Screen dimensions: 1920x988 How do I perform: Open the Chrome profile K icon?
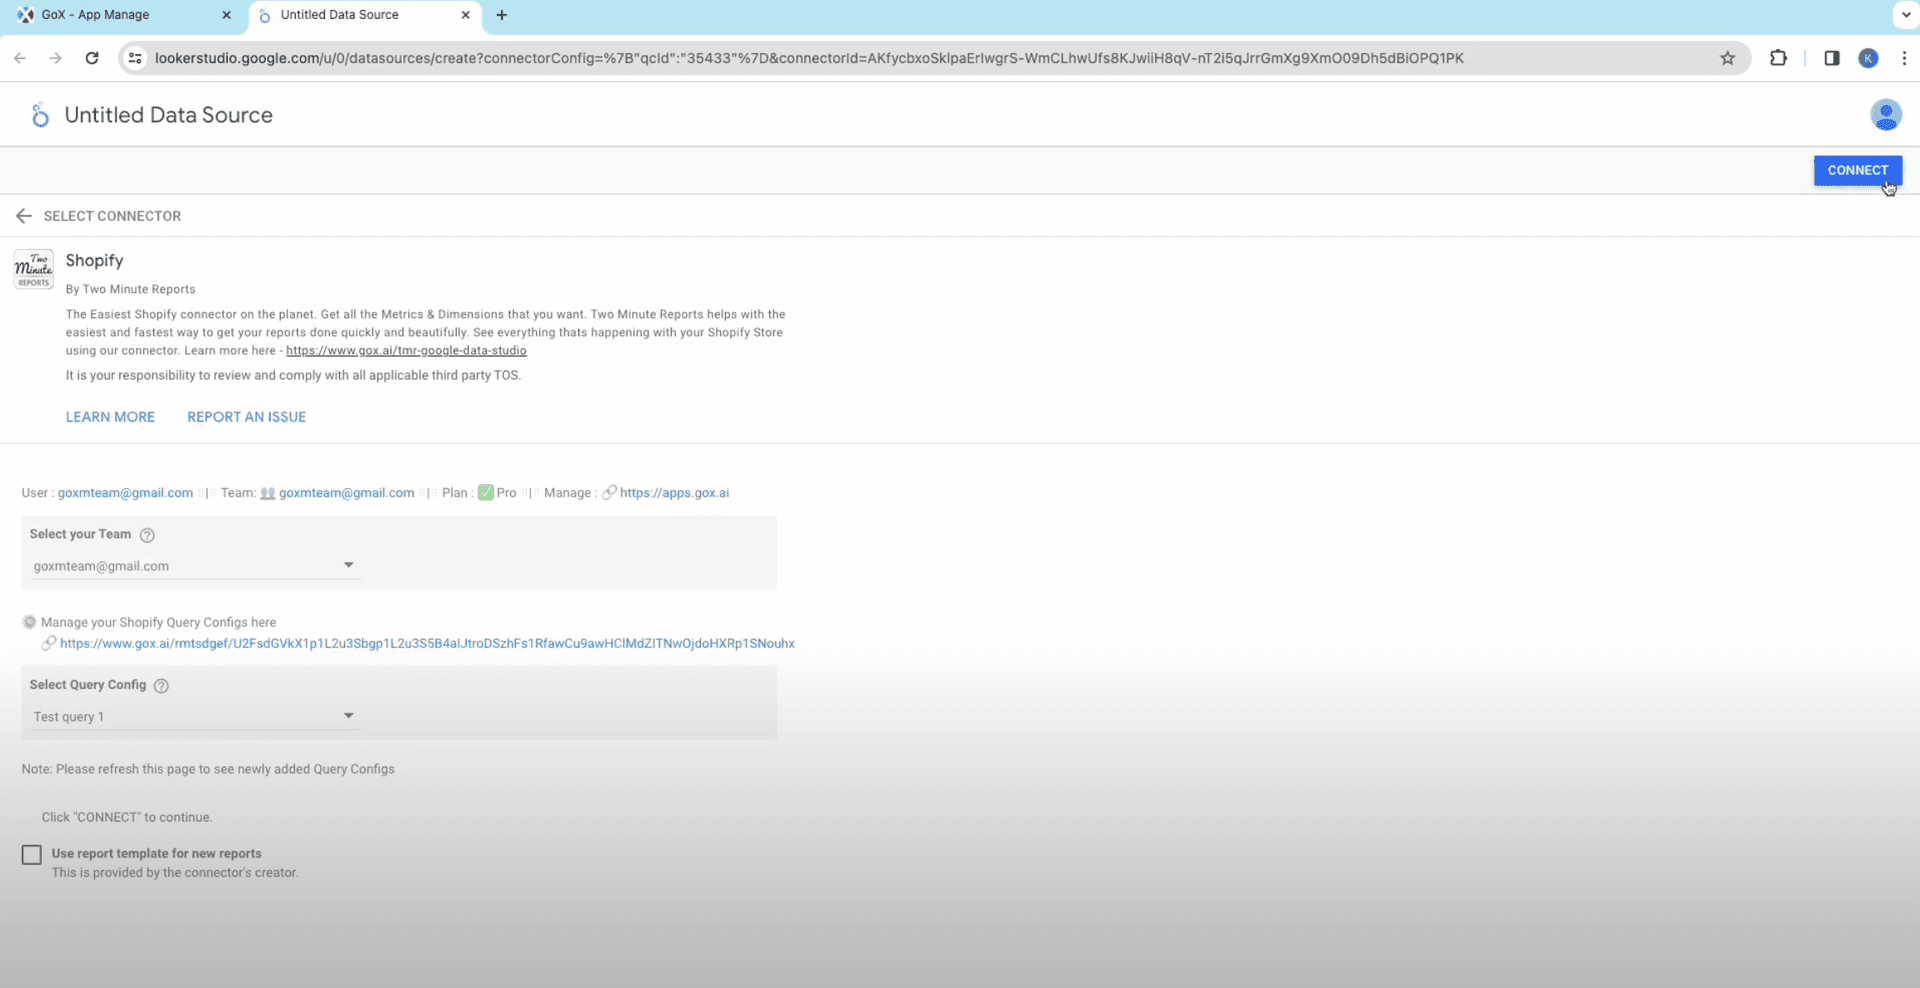1868,58
